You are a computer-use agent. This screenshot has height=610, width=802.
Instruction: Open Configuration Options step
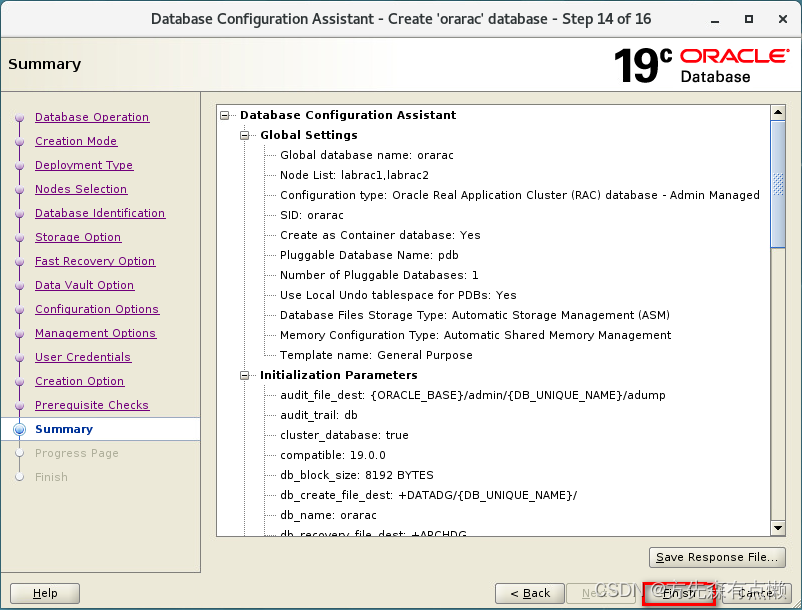97,309
